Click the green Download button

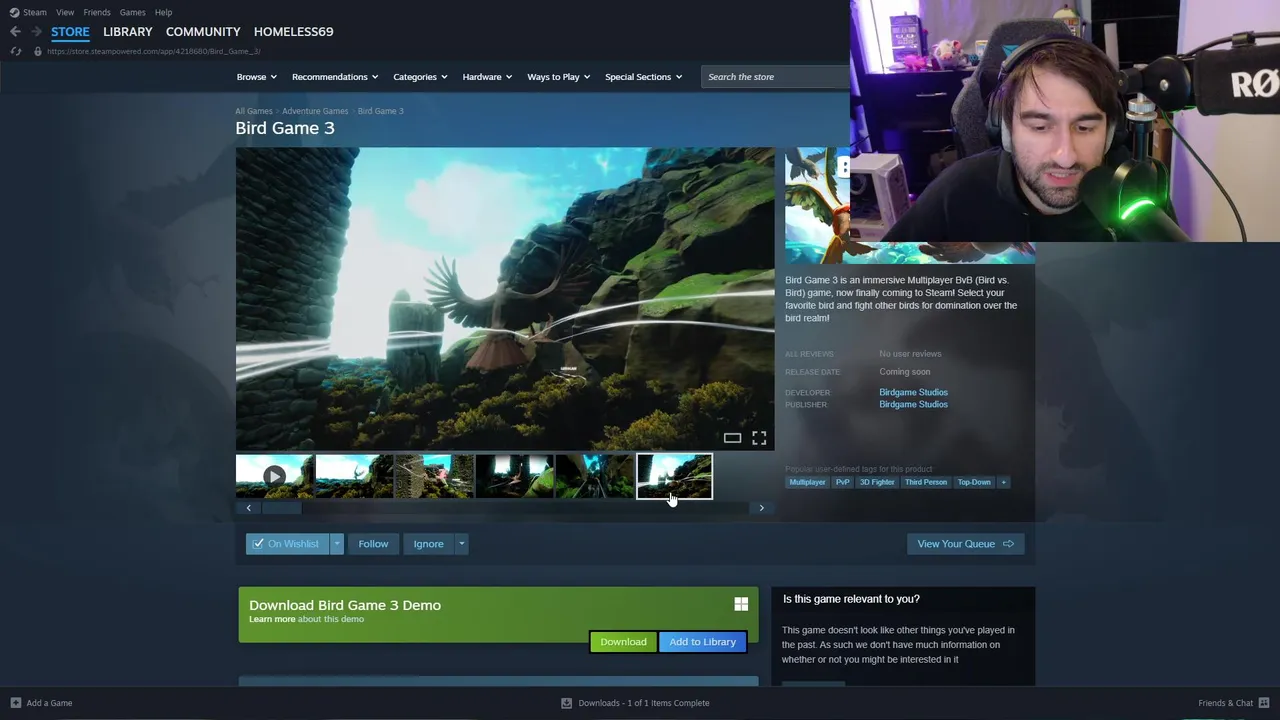point(623,642)
